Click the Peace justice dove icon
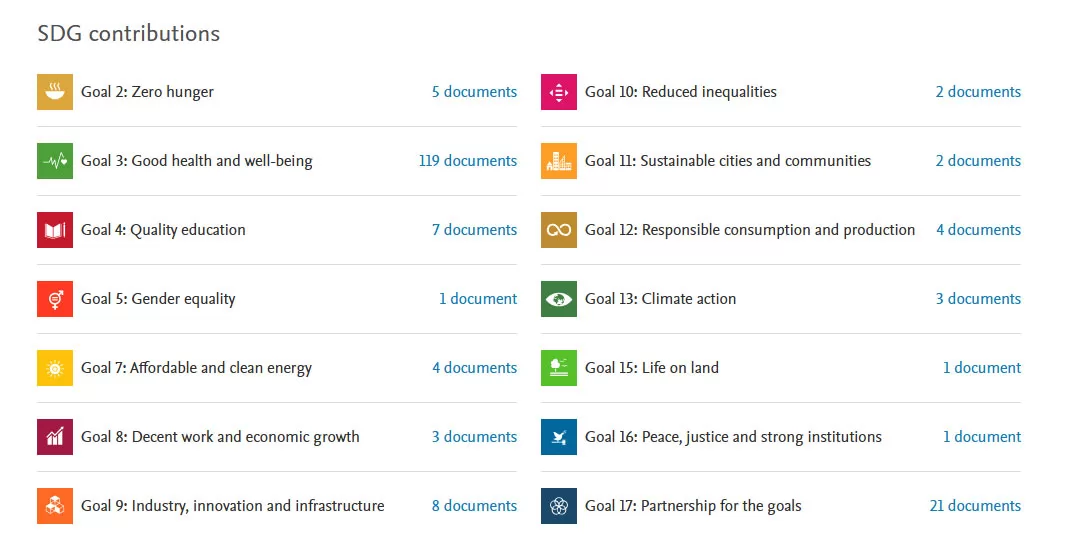The height and width of the screenshot is (553, 1066). (559, 437)
